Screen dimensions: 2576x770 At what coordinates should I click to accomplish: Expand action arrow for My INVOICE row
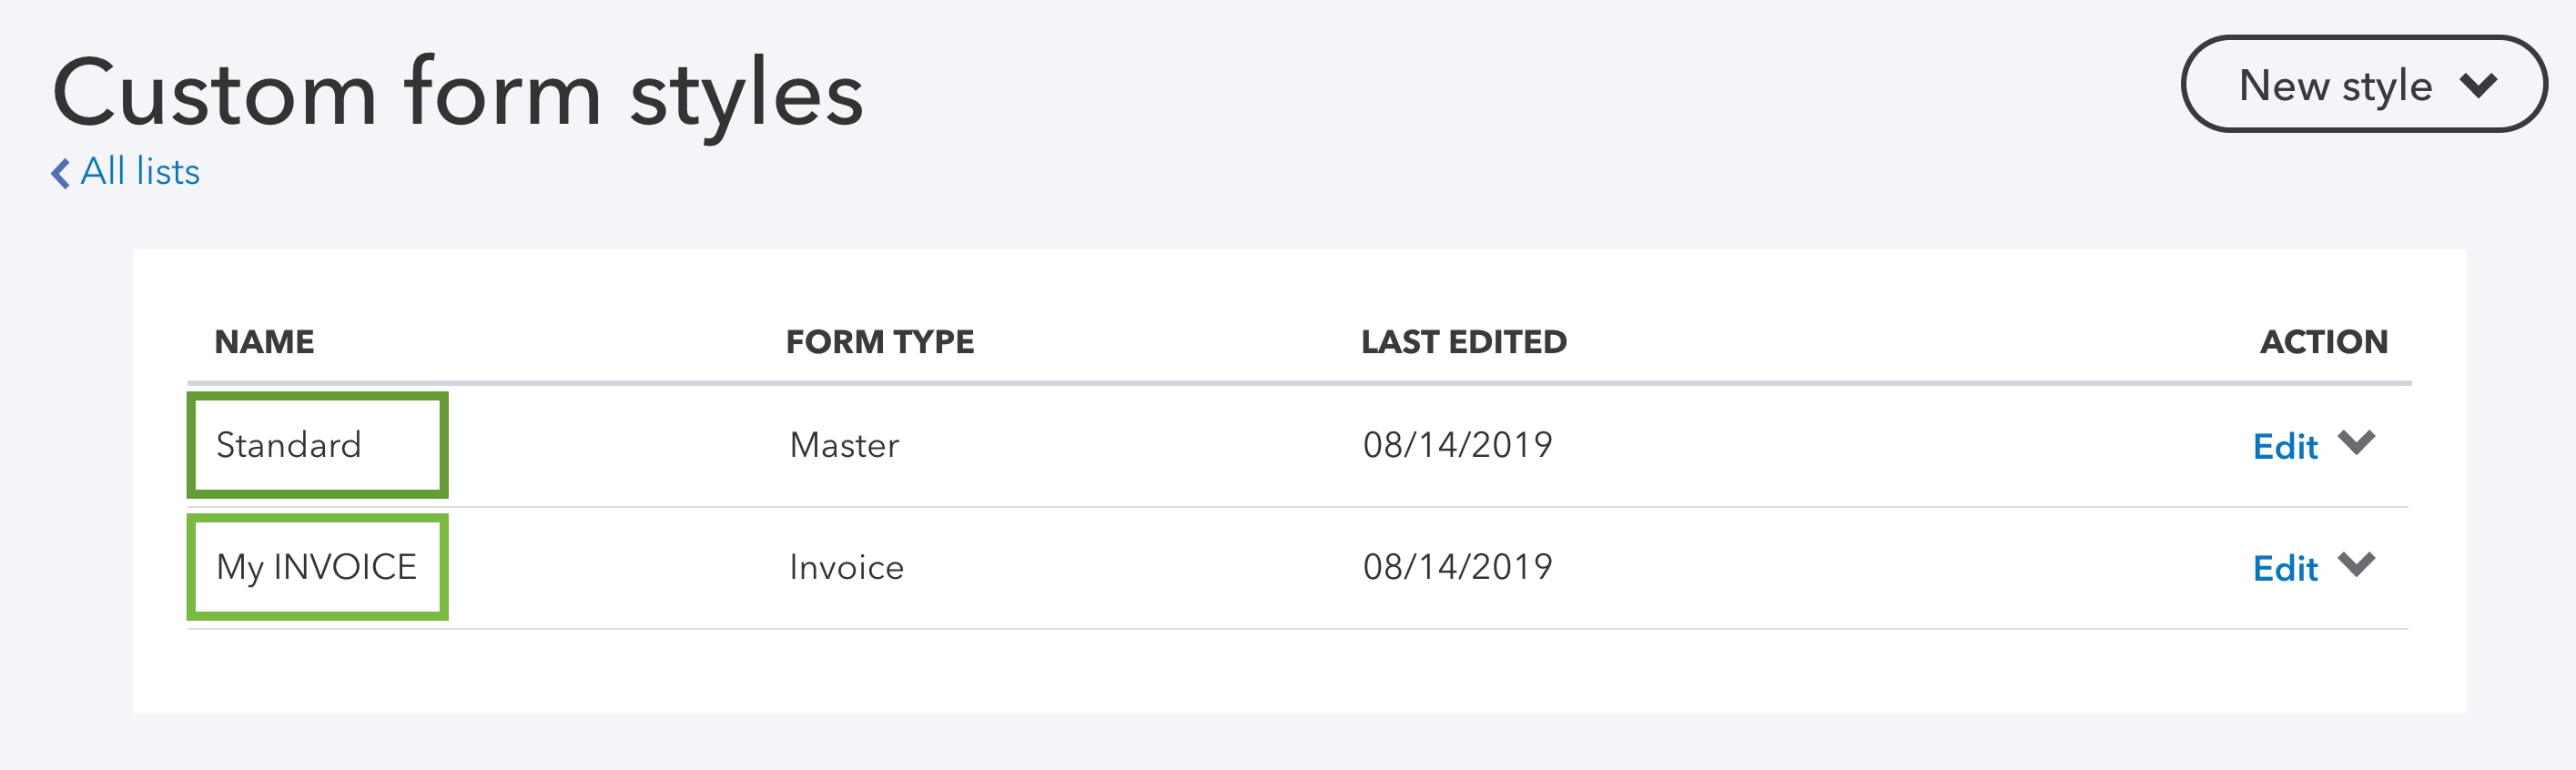2356,564
